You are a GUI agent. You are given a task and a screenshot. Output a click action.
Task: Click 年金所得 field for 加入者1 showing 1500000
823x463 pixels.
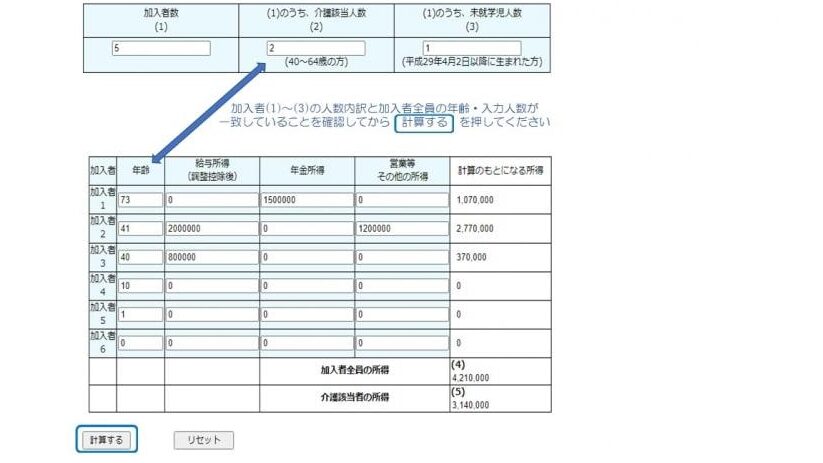coord(307,200)
